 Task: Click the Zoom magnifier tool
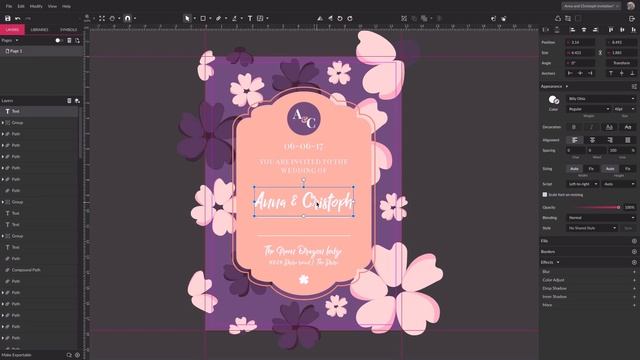coord(87,18)
